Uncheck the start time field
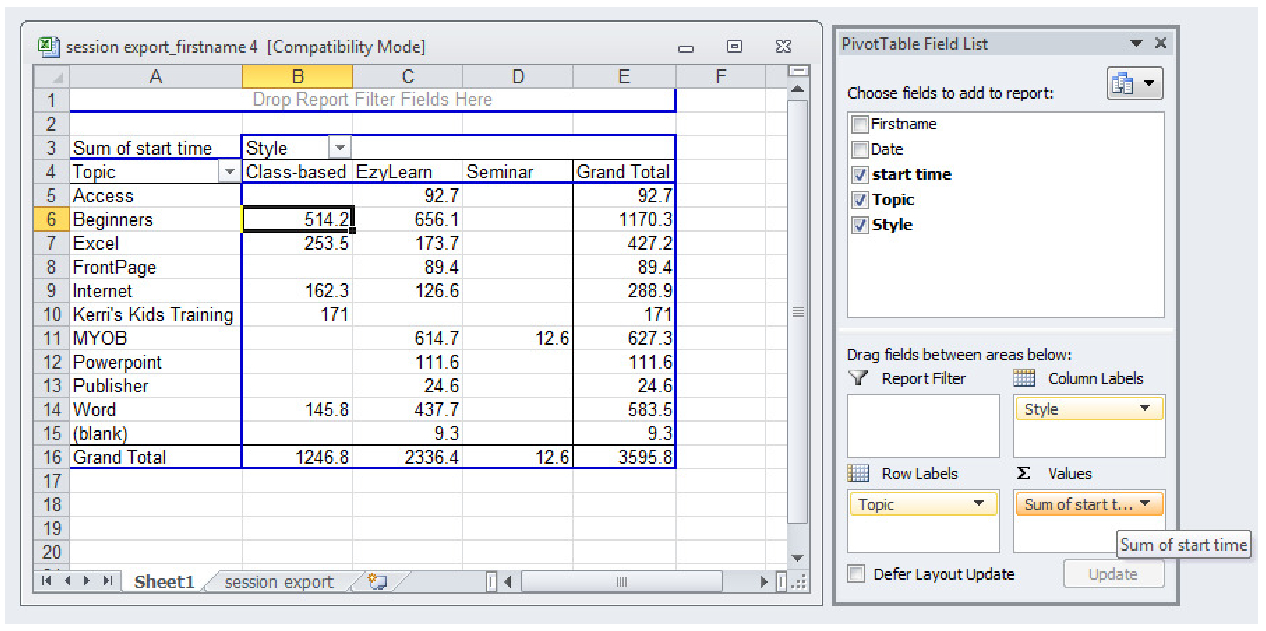Image resolution: width=1266 pixels, height=631 pixels. (x=860, y=174)
